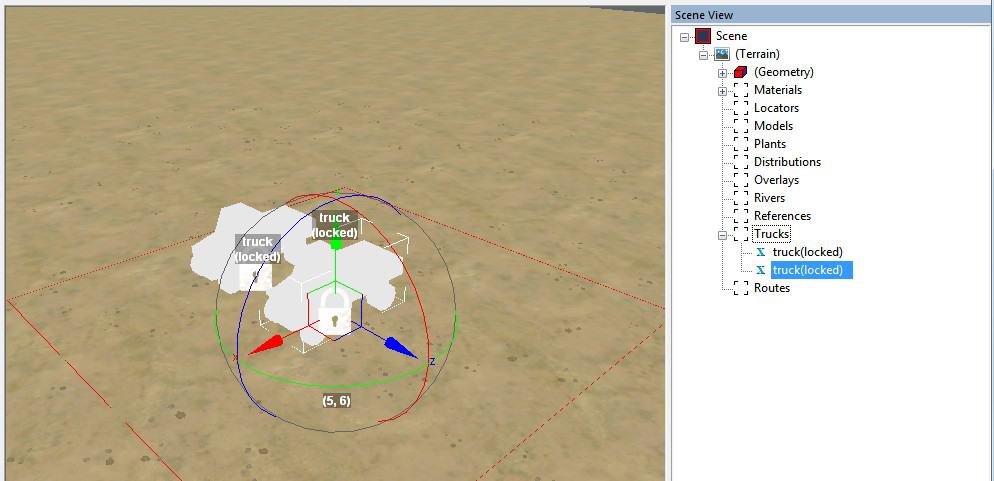
Task: Click the red X-axis gizmo arrow
Action: click(266, 345)
